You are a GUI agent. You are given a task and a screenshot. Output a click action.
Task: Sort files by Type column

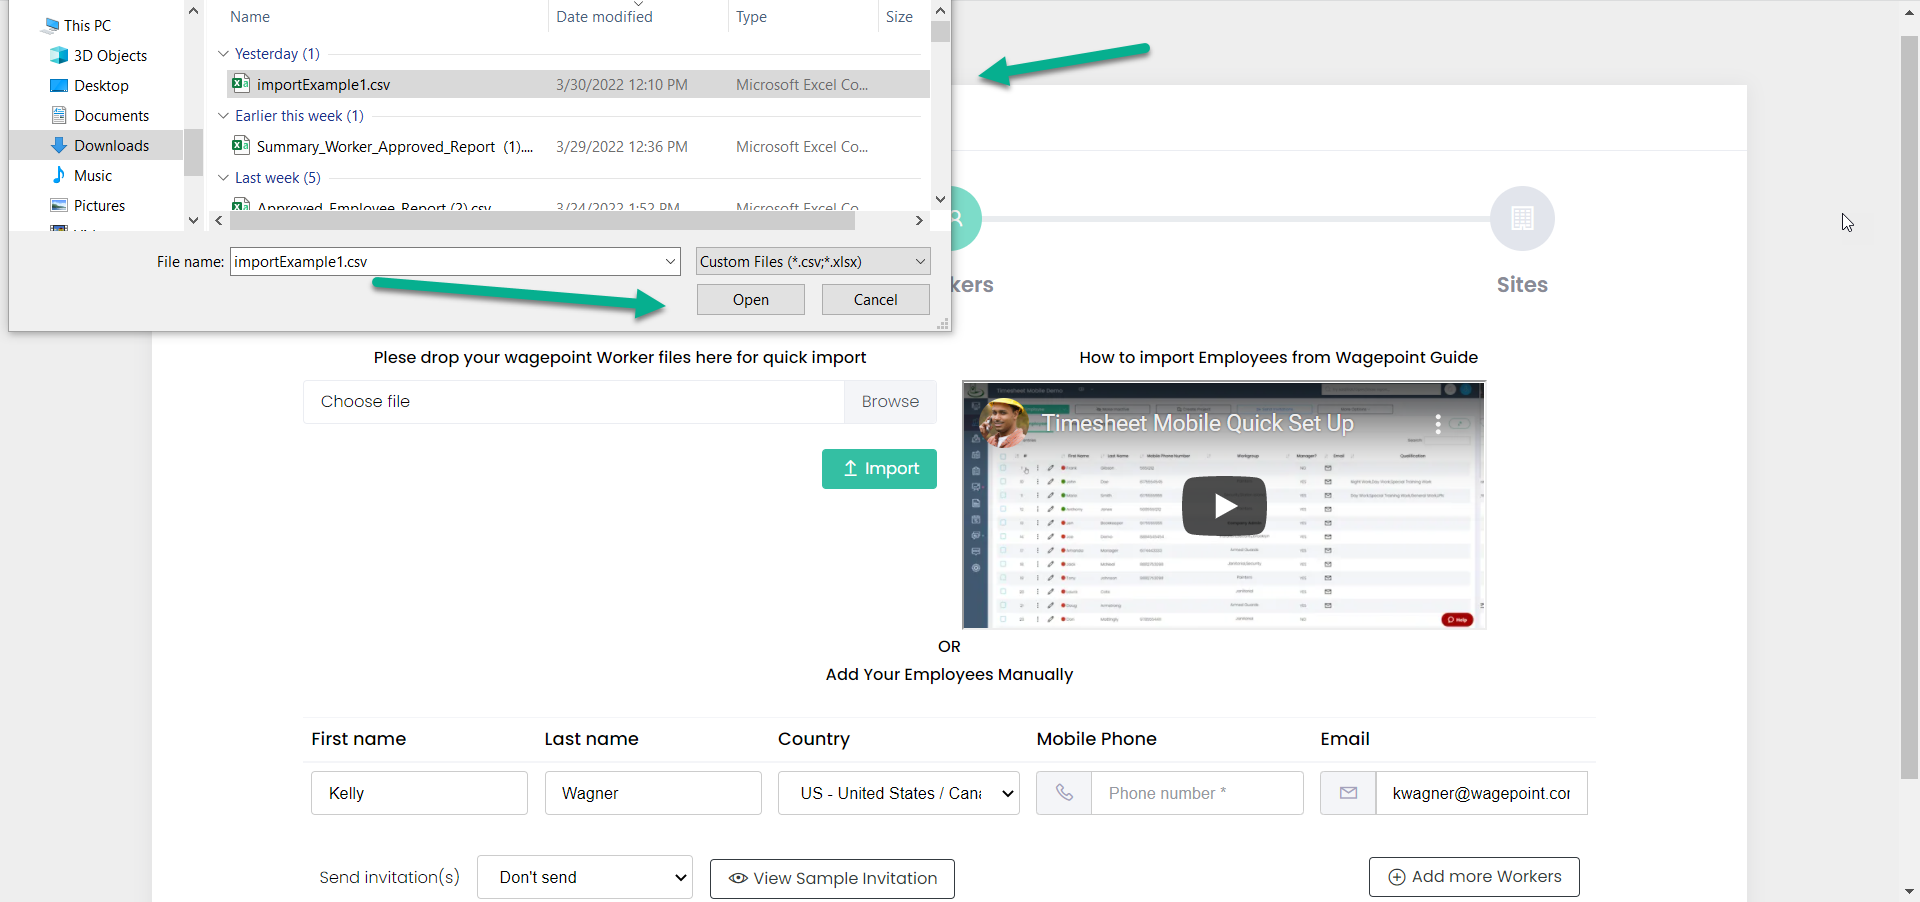(751, 16)
